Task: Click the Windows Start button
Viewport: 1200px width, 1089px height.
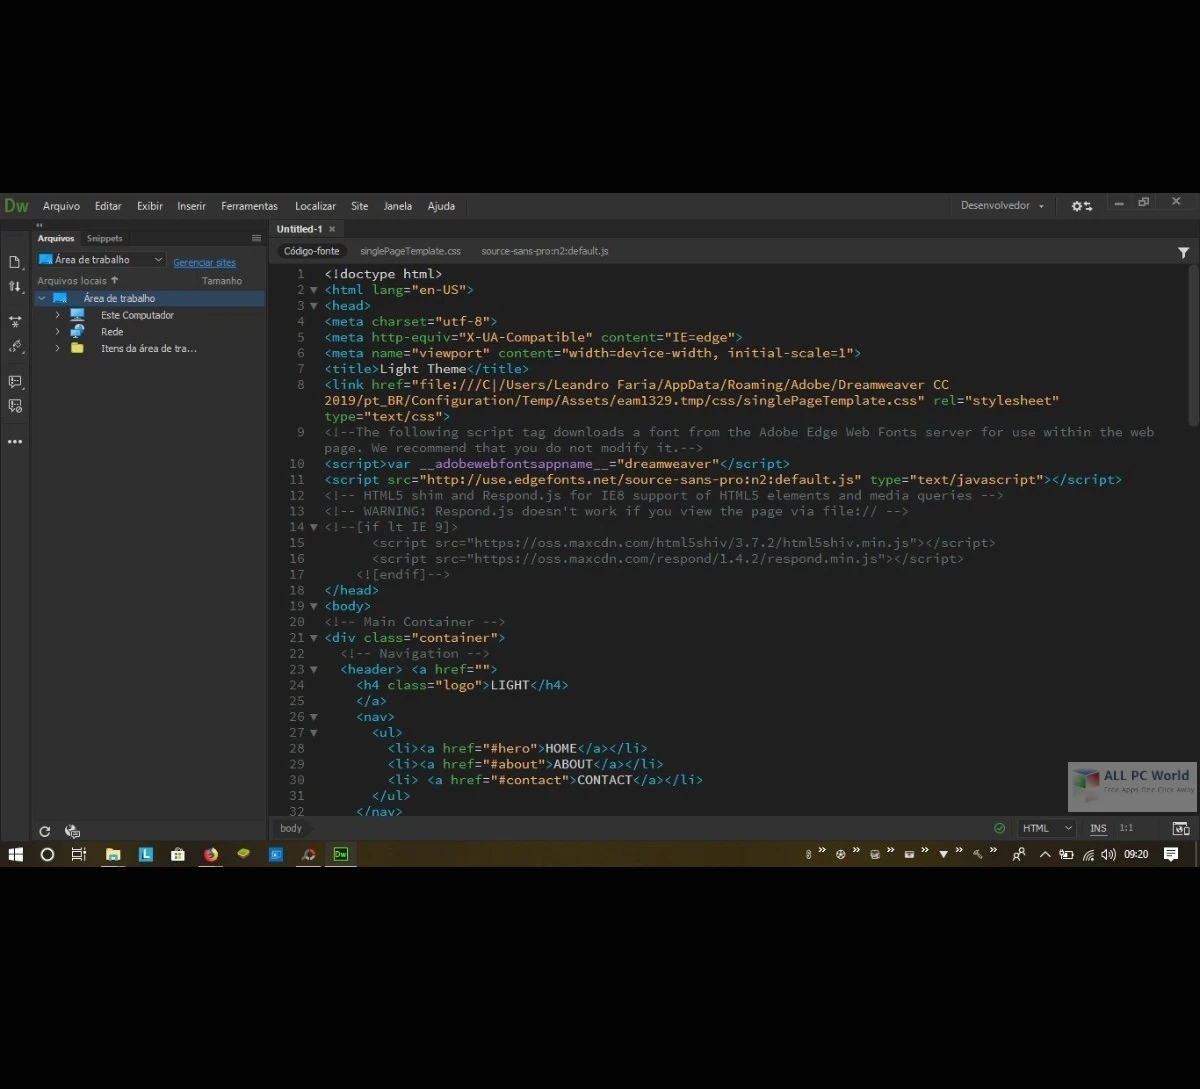Action: pos(15,854)
